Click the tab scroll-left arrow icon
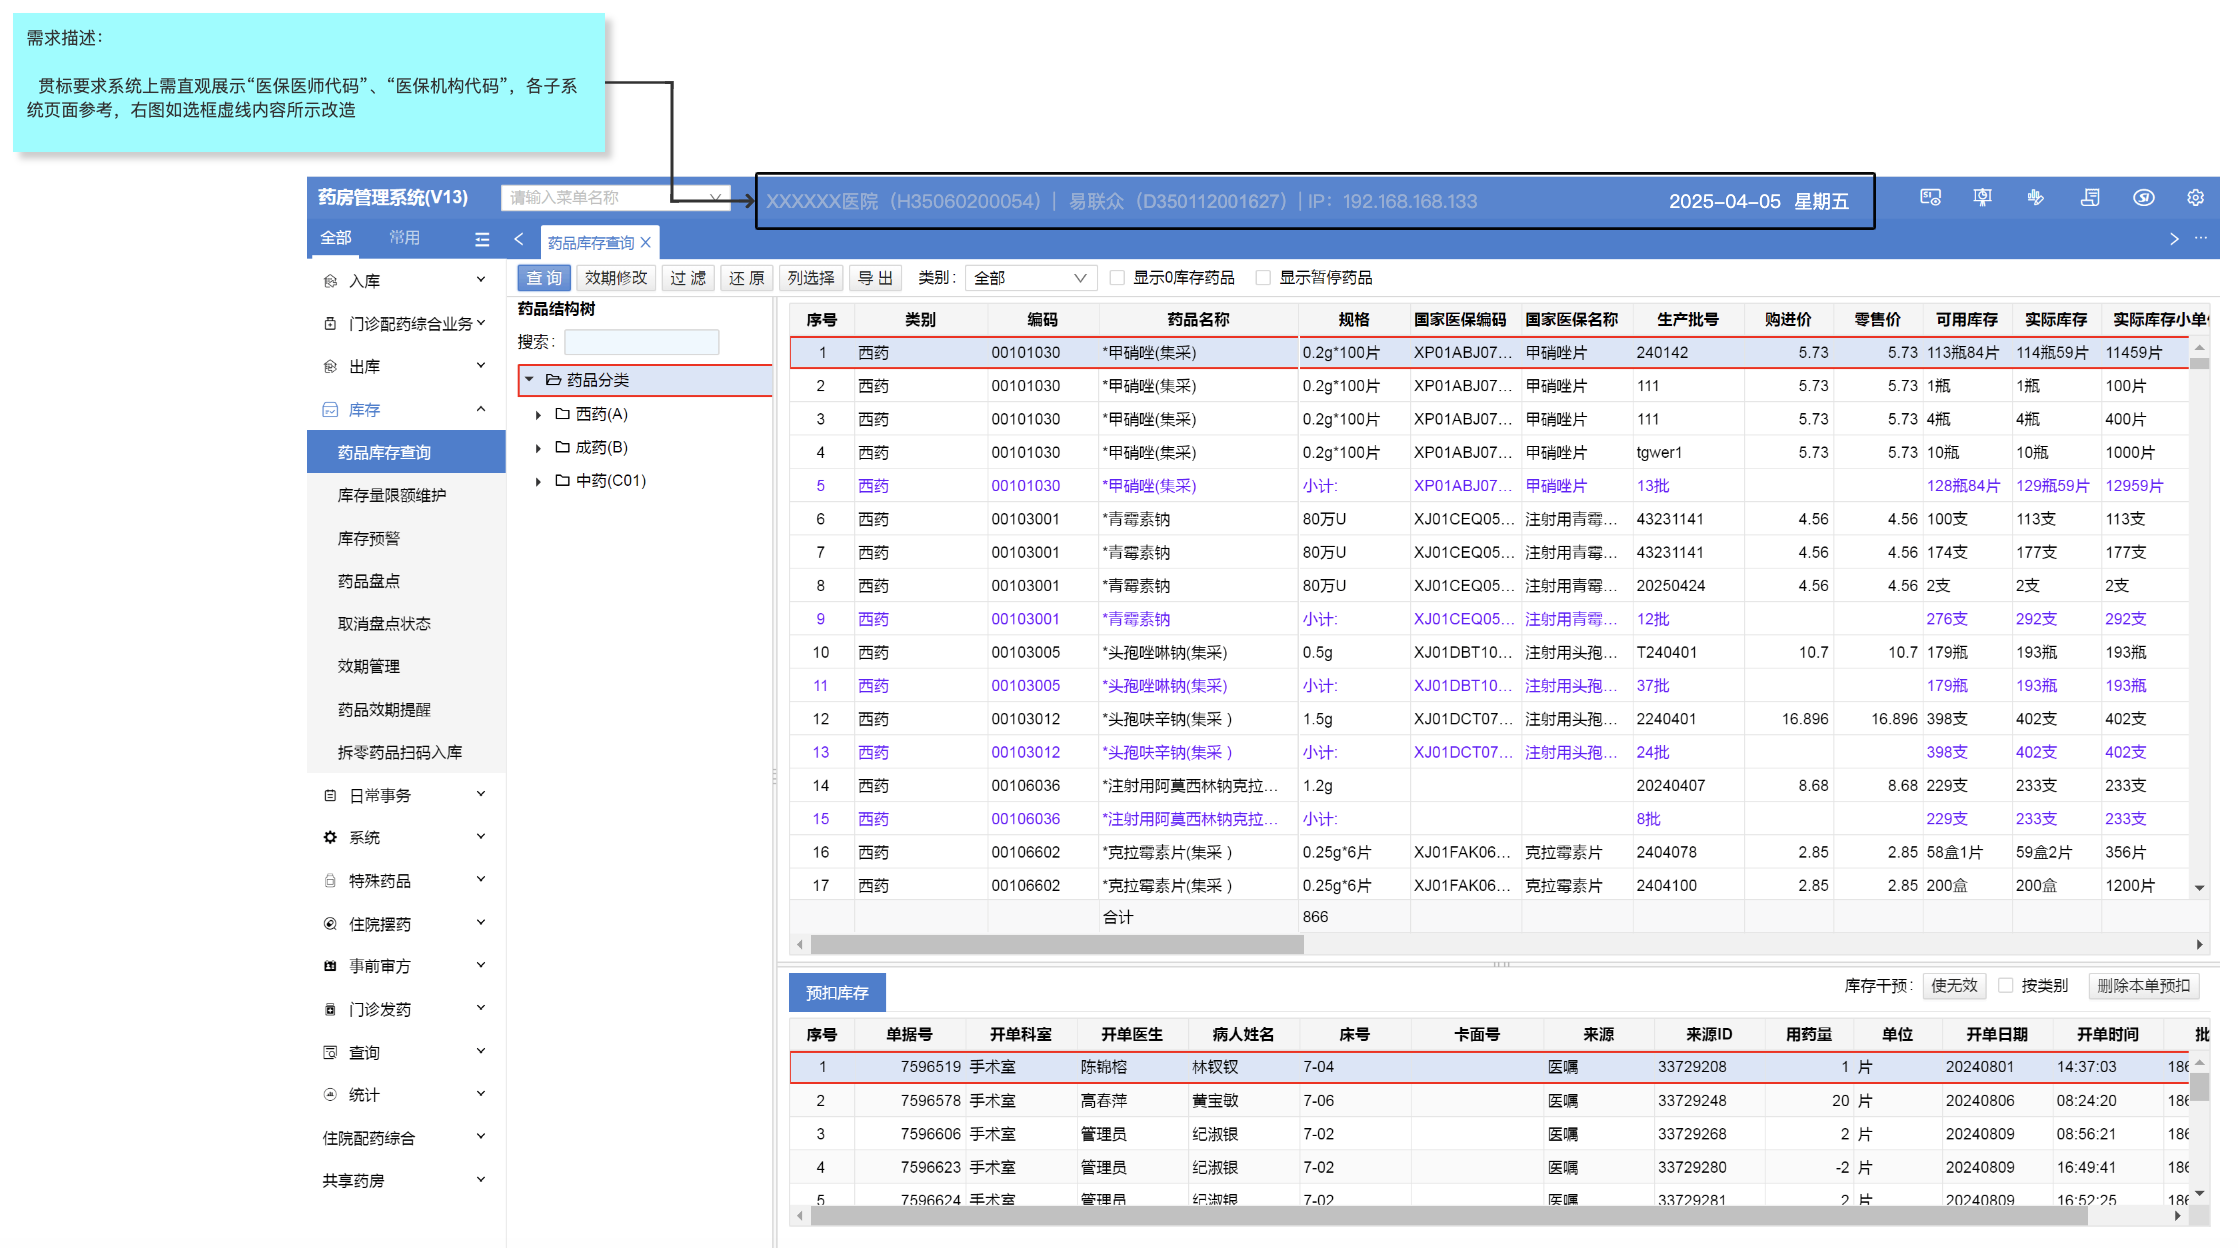 click(x=519, y=239)
